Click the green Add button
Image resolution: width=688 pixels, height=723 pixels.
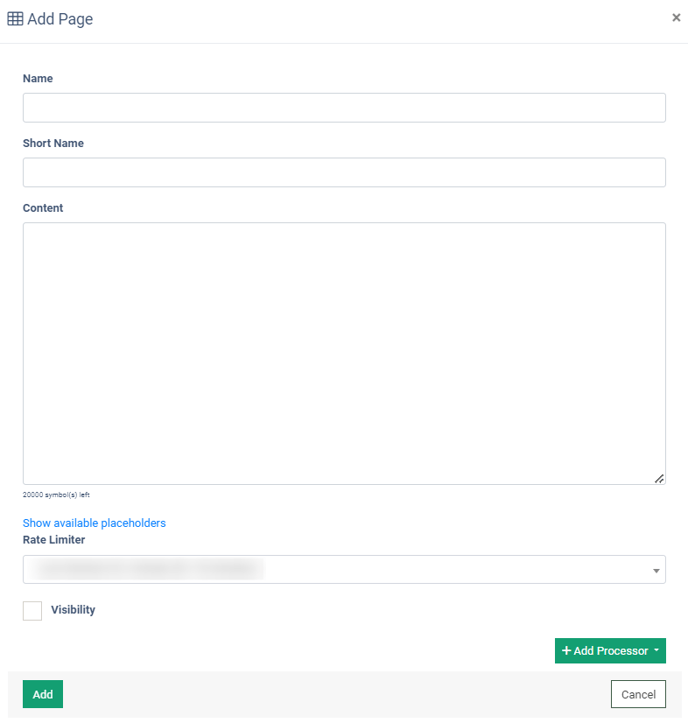tap(43, 694)
